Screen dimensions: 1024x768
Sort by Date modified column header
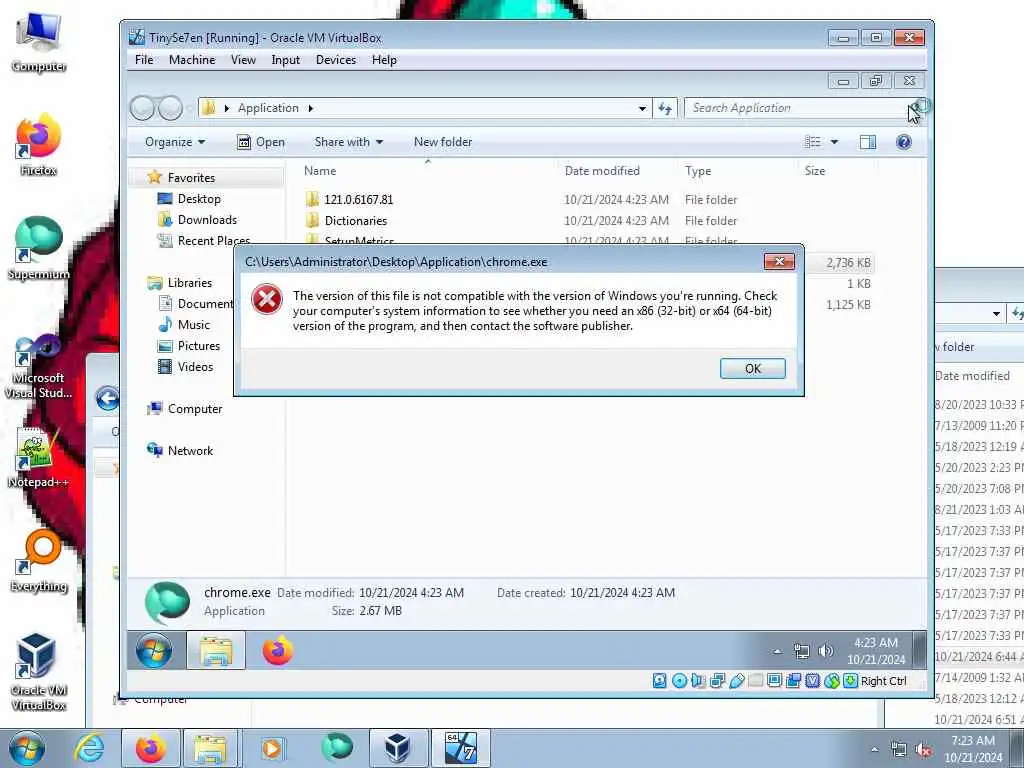click(x=602, y=171)
